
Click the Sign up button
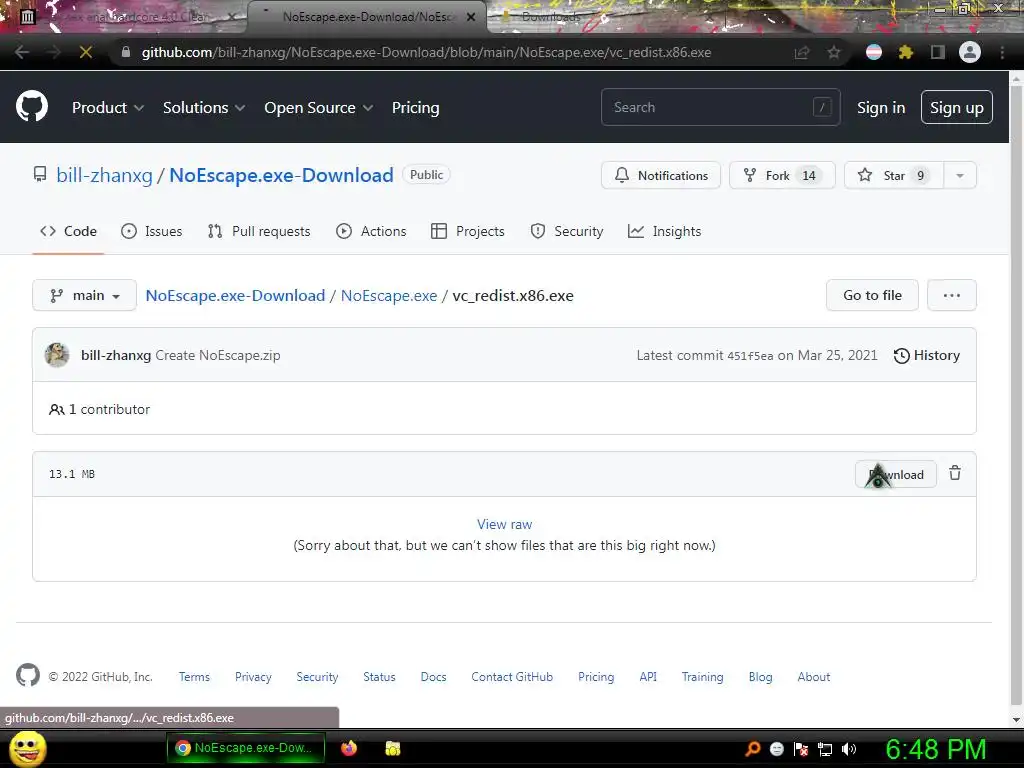[x=957, y=107]
